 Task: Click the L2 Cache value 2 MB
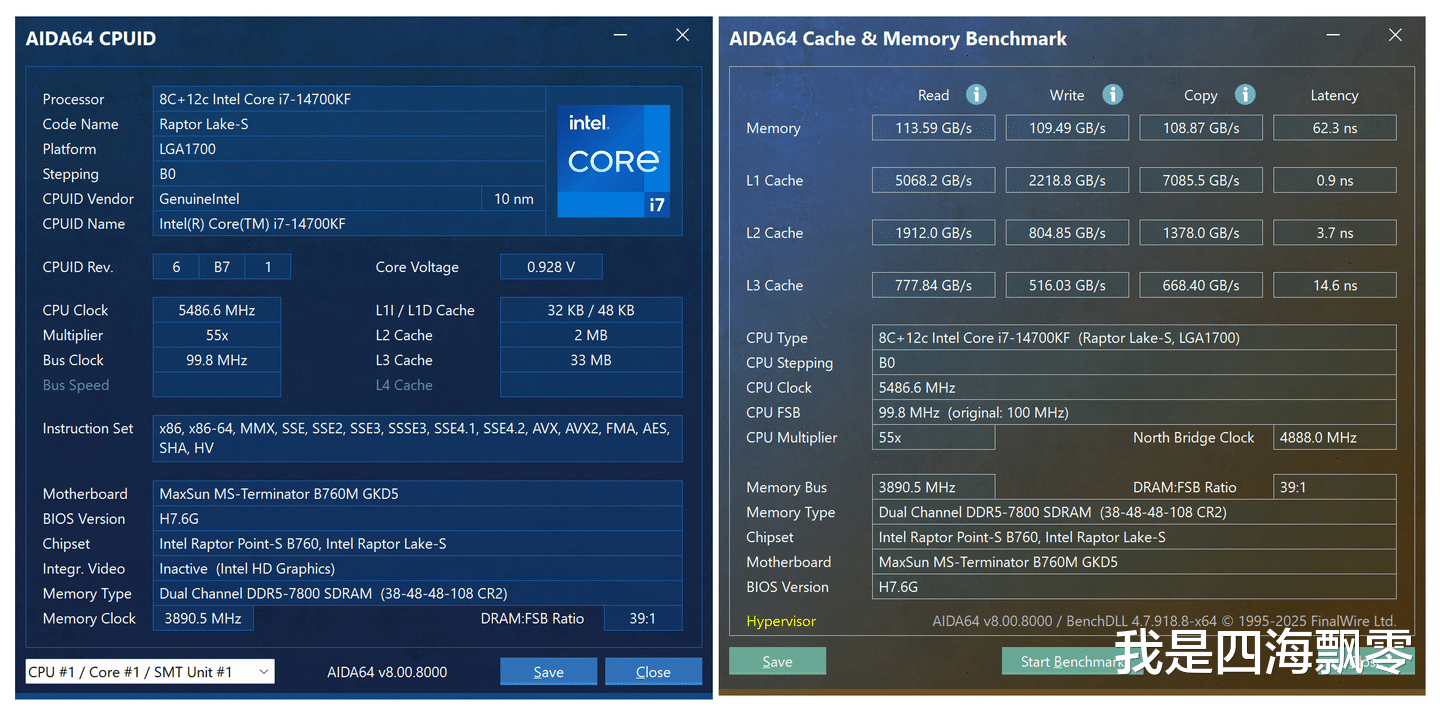(591, 335)
